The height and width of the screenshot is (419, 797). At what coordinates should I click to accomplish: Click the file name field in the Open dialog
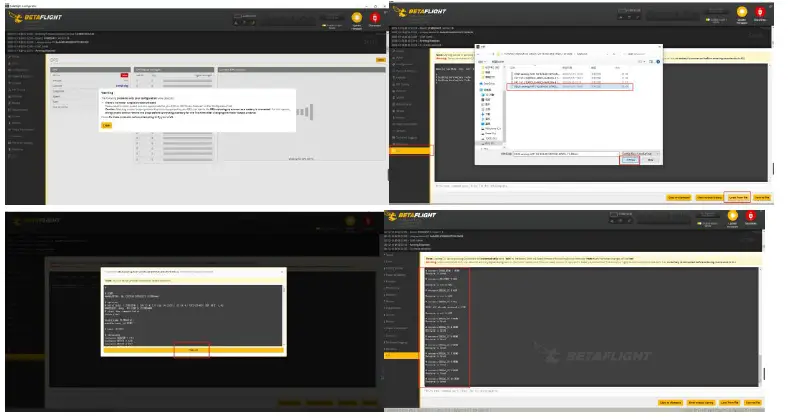coord(565,153)
